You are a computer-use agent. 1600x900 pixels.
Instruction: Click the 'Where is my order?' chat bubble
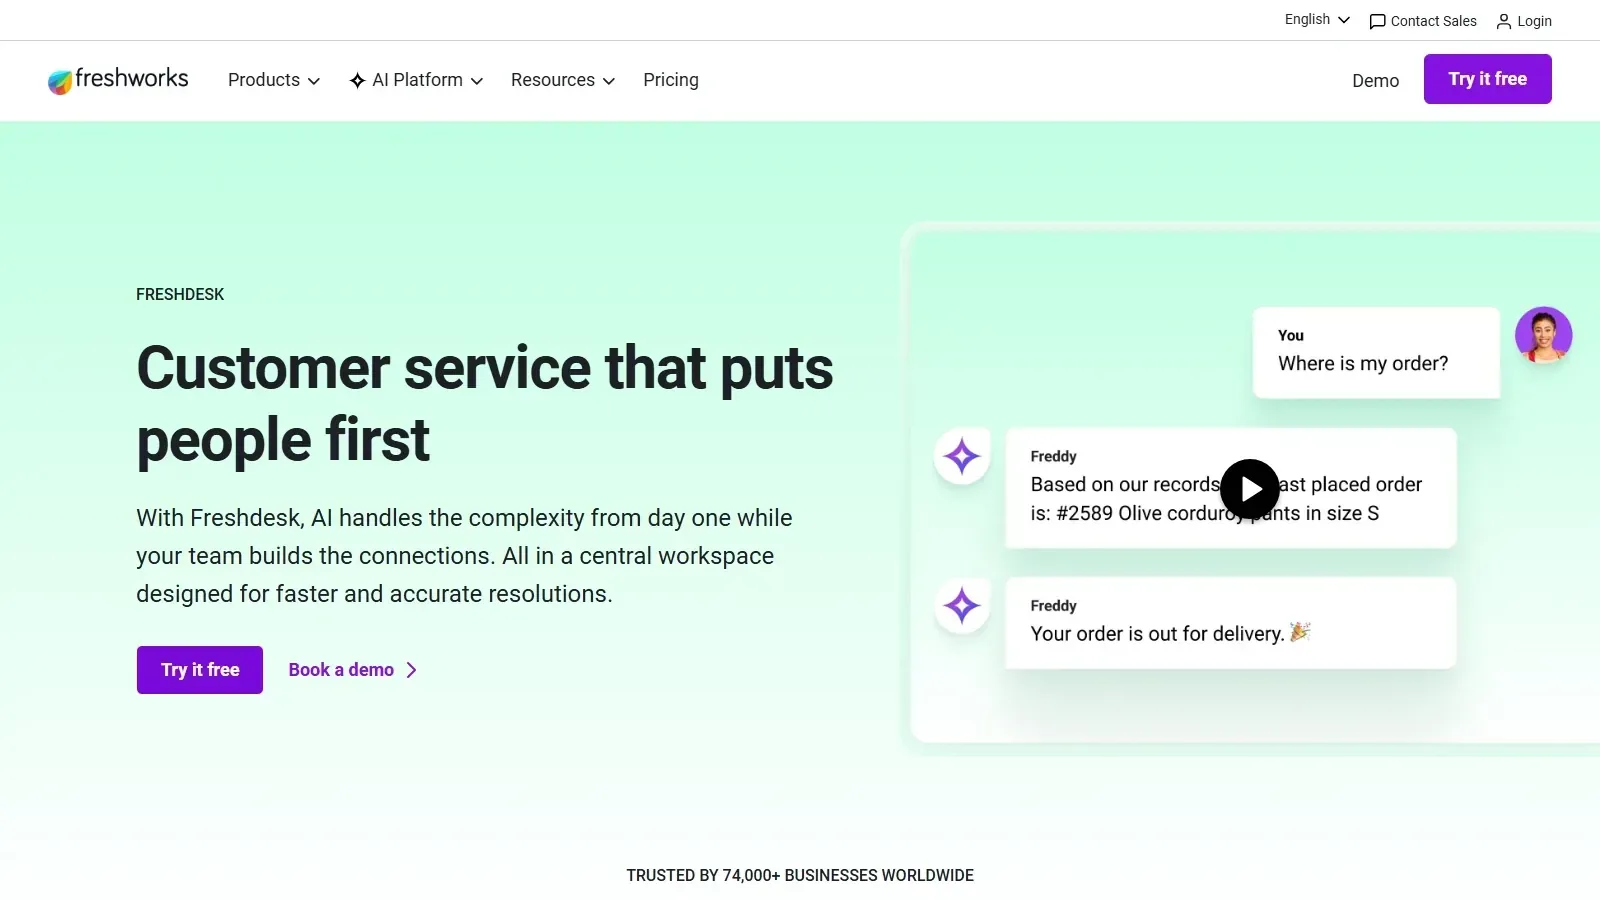(1376, 352)
